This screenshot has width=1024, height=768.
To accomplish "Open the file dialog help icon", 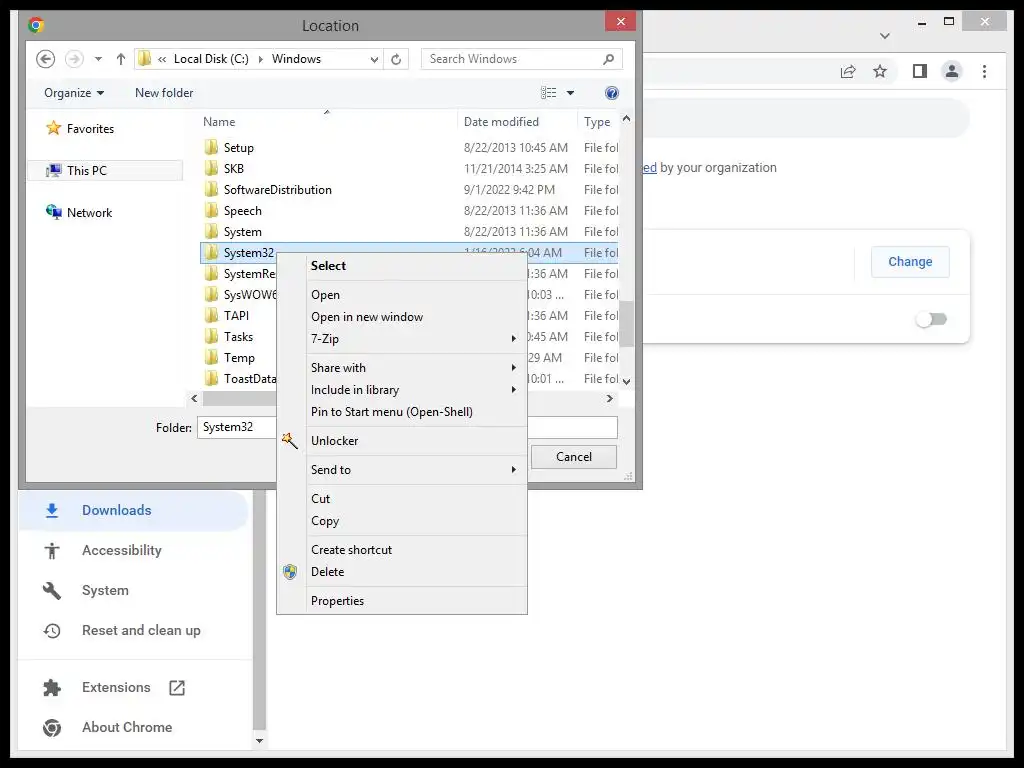I will pos(611,93).
